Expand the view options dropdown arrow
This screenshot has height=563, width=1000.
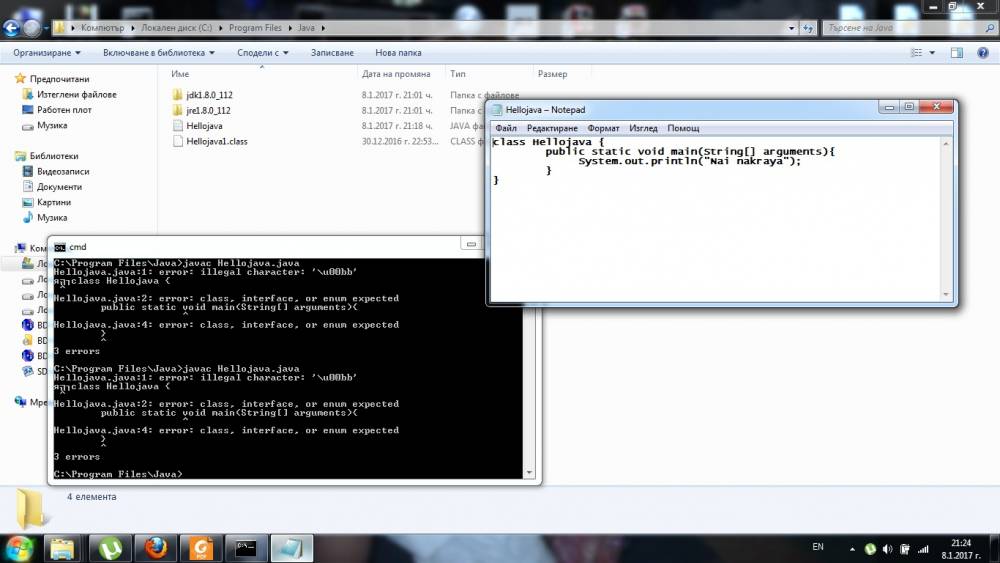coord(932,53)
